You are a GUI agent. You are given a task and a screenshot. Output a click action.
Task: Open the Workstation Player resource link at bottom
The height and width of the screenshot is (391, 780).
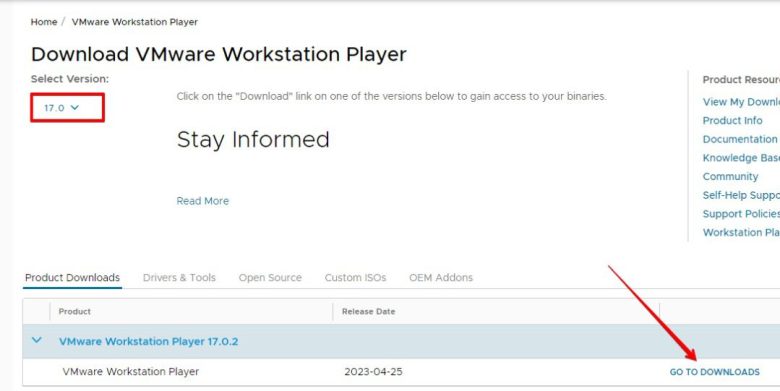(741, 232)
